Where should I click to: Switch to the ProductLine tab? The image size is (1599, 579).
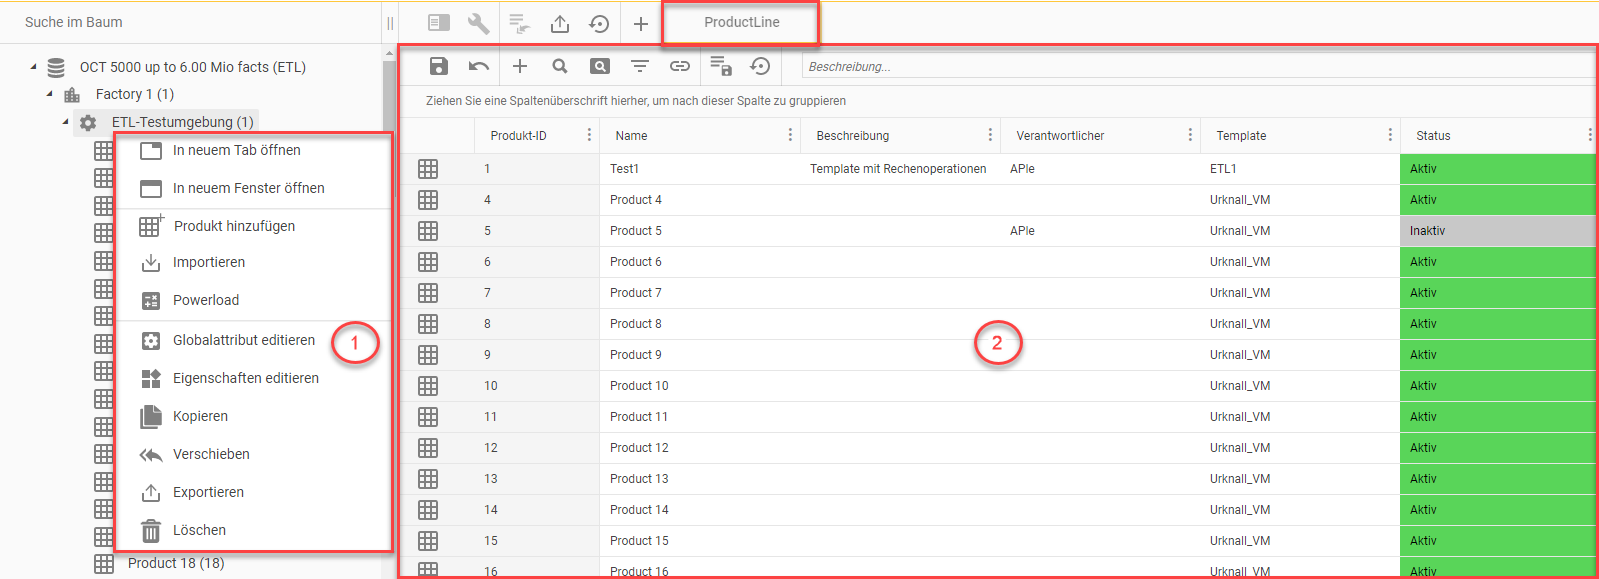pyautogui.click(x=741, y=22)
